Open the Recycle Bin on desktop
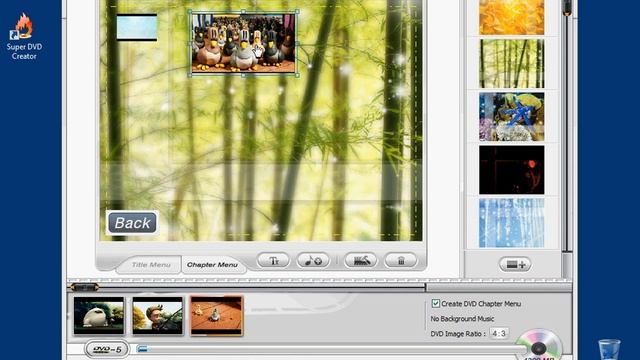 (609, 349)
